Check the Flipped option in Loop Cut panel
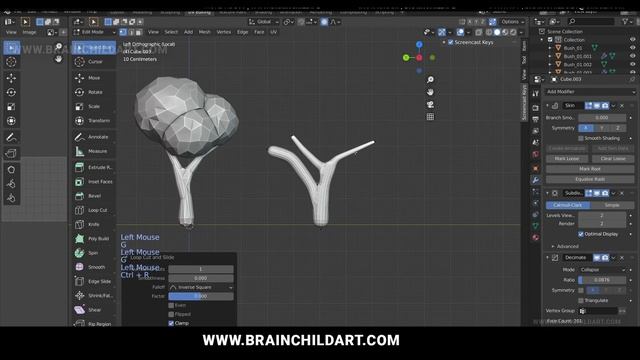 [171, 314]
